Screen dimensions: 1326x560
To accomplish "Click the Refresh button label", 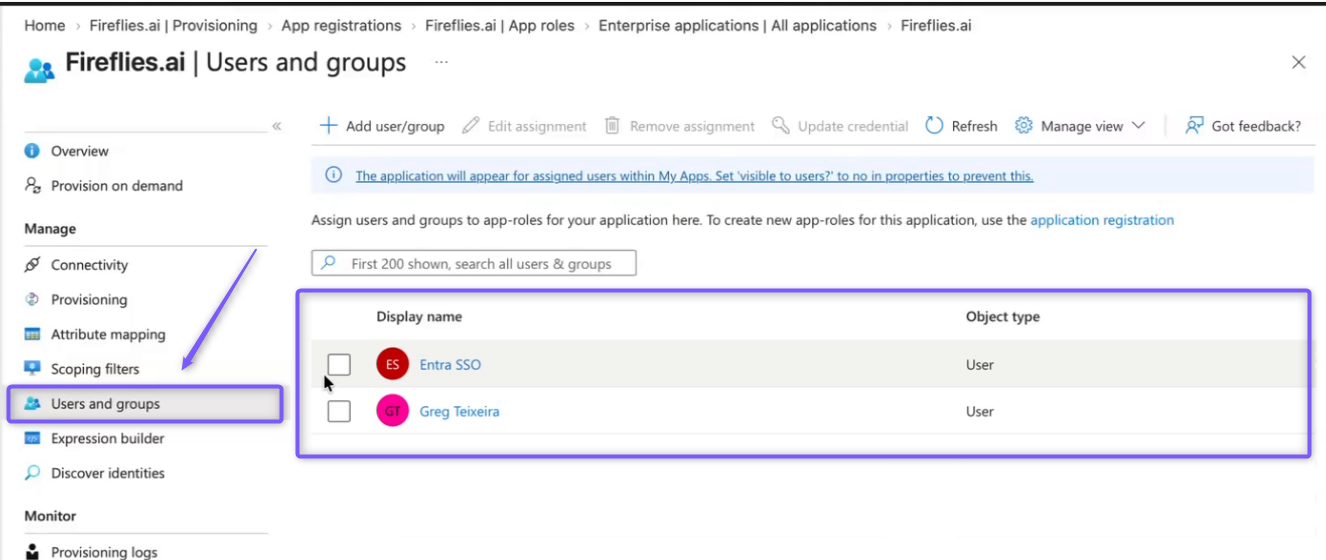I will pyautogui.click(x=974, y=126).
